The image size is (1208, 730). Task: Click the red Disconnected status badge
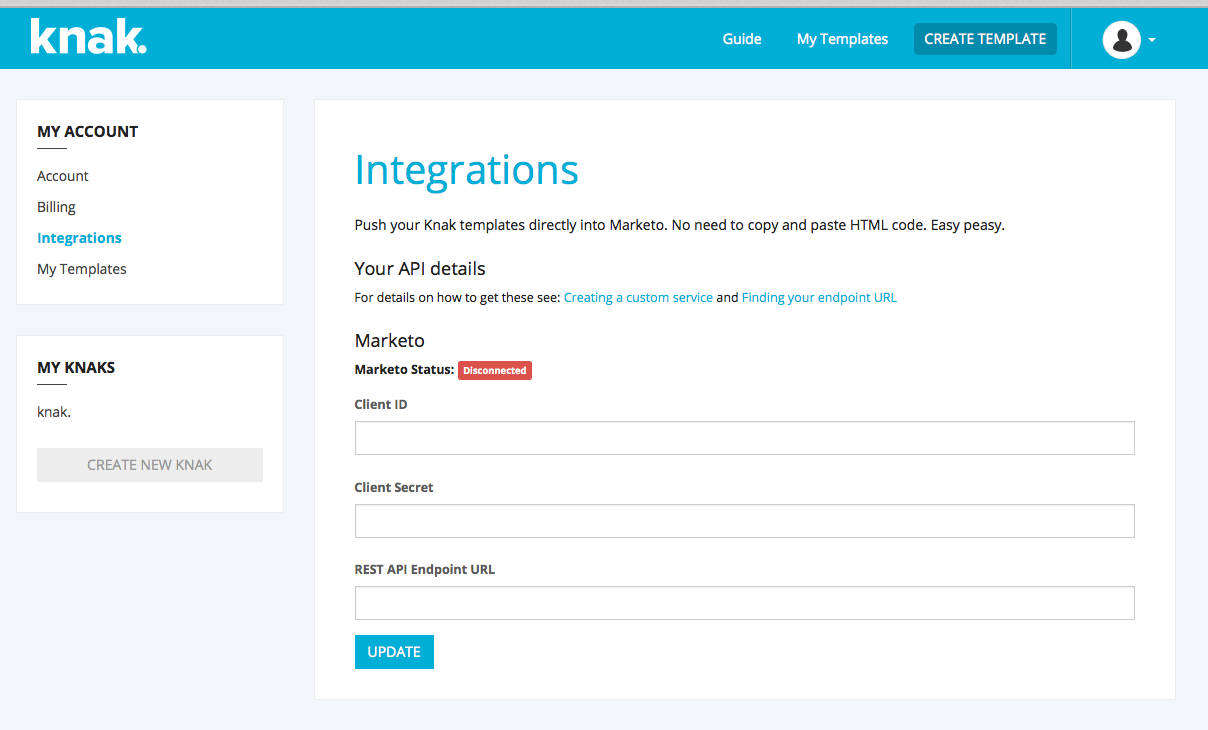point(495,370)
